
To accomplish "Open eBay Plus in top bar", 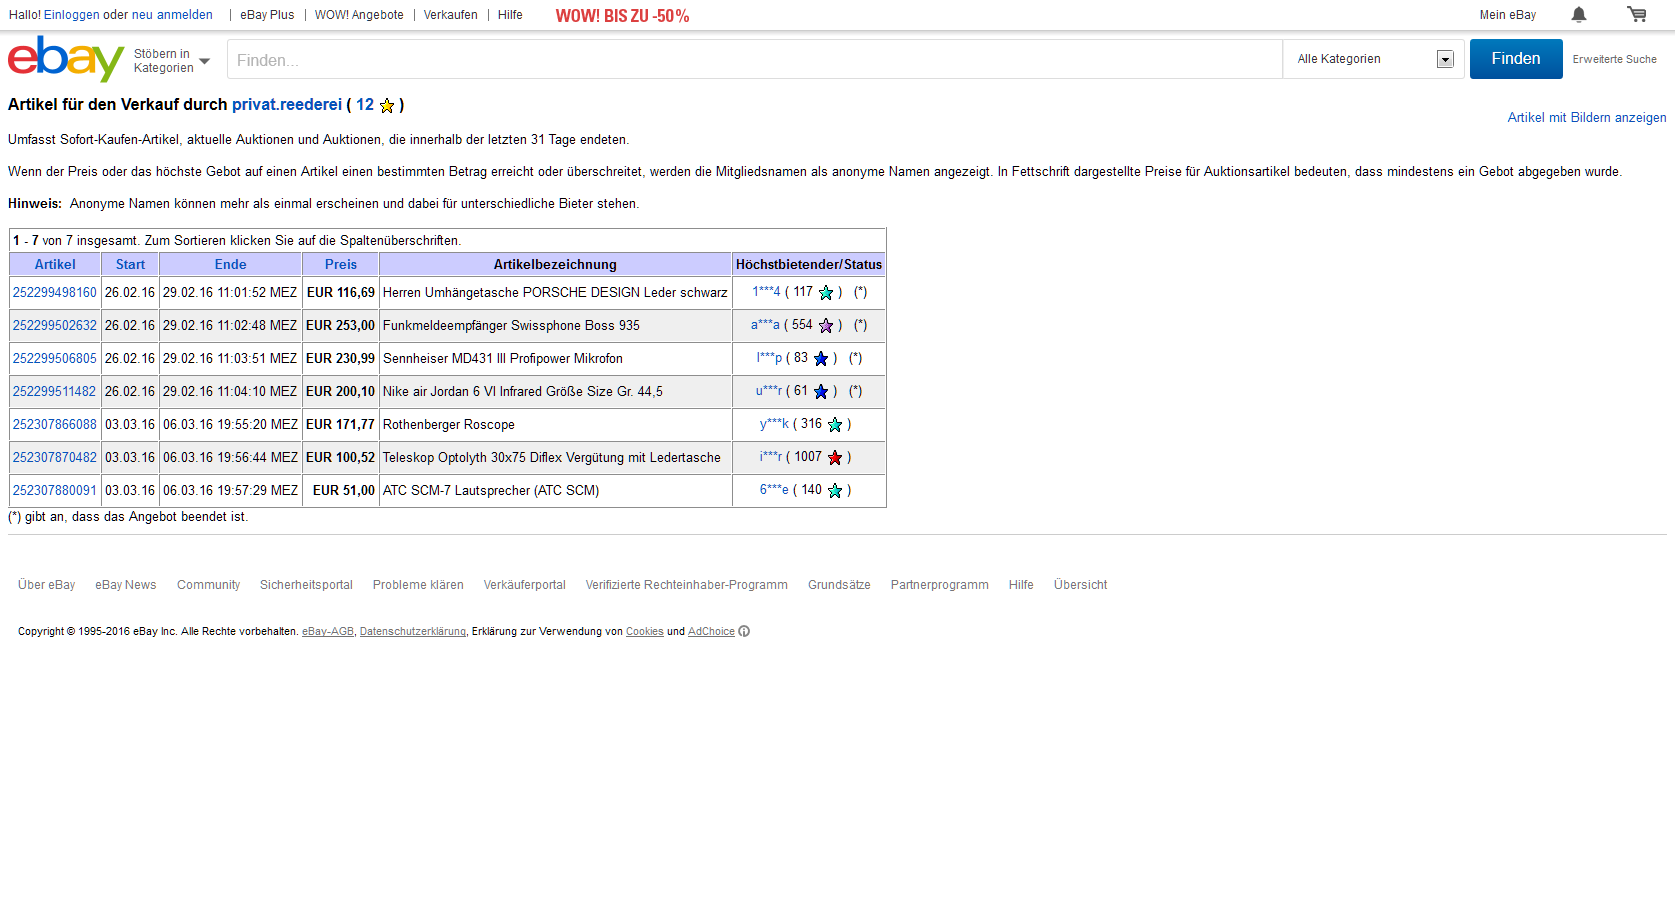I will pyautogui.click(x=267, y=15).
